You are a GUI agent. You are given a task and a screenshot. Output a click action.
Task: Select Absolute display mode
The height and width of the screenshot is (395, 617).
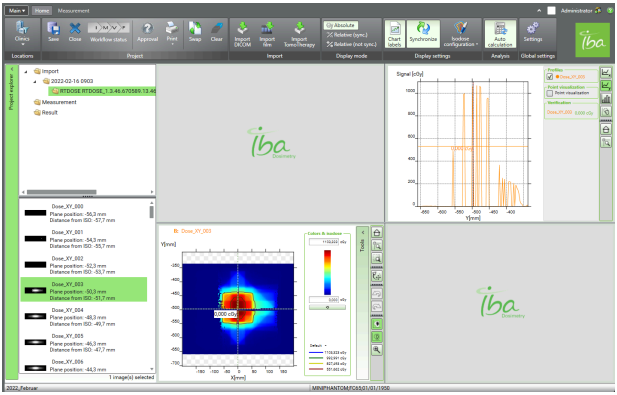pos(341,25)
